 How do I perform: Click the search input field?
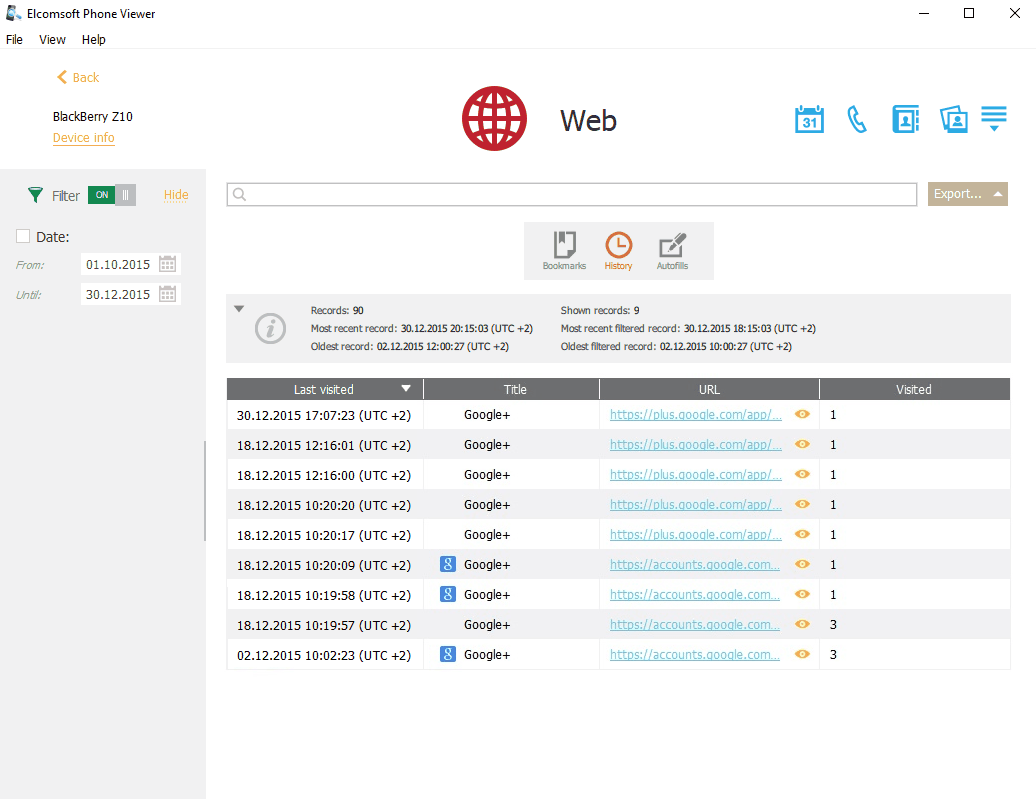point(572,194)
